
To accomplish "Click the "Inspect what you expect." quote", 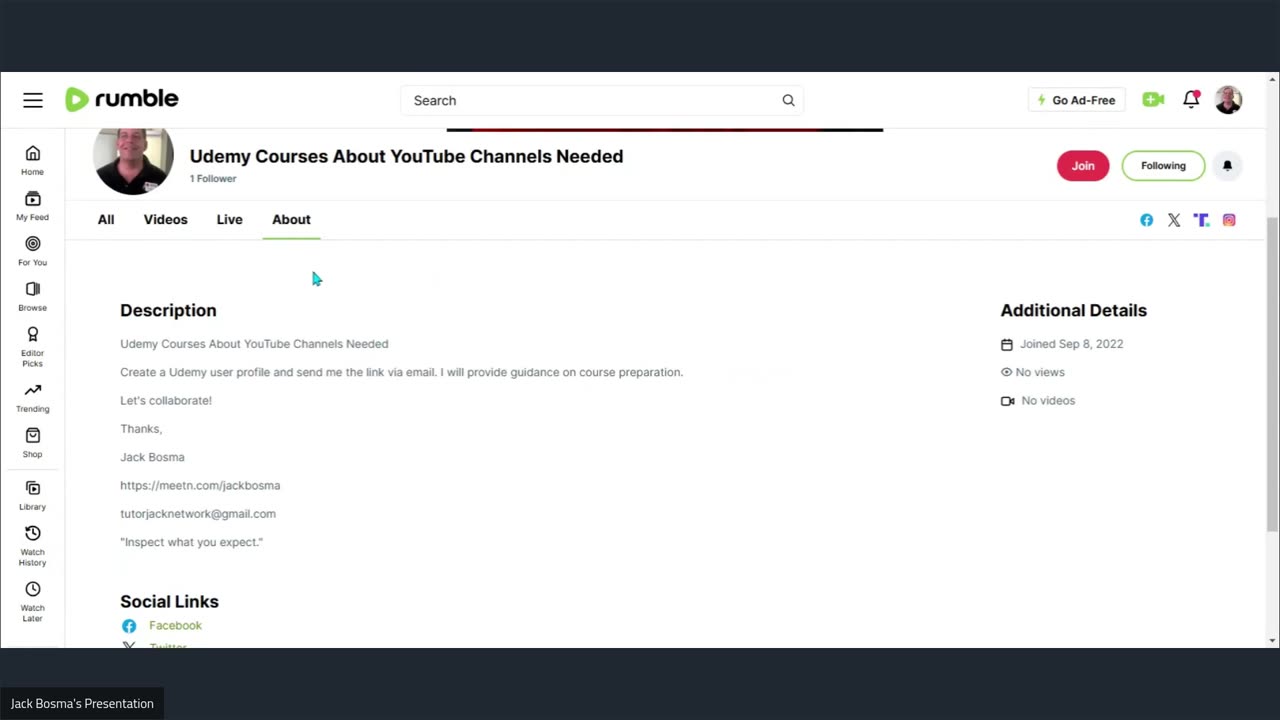I will click(x=191, y=542).
